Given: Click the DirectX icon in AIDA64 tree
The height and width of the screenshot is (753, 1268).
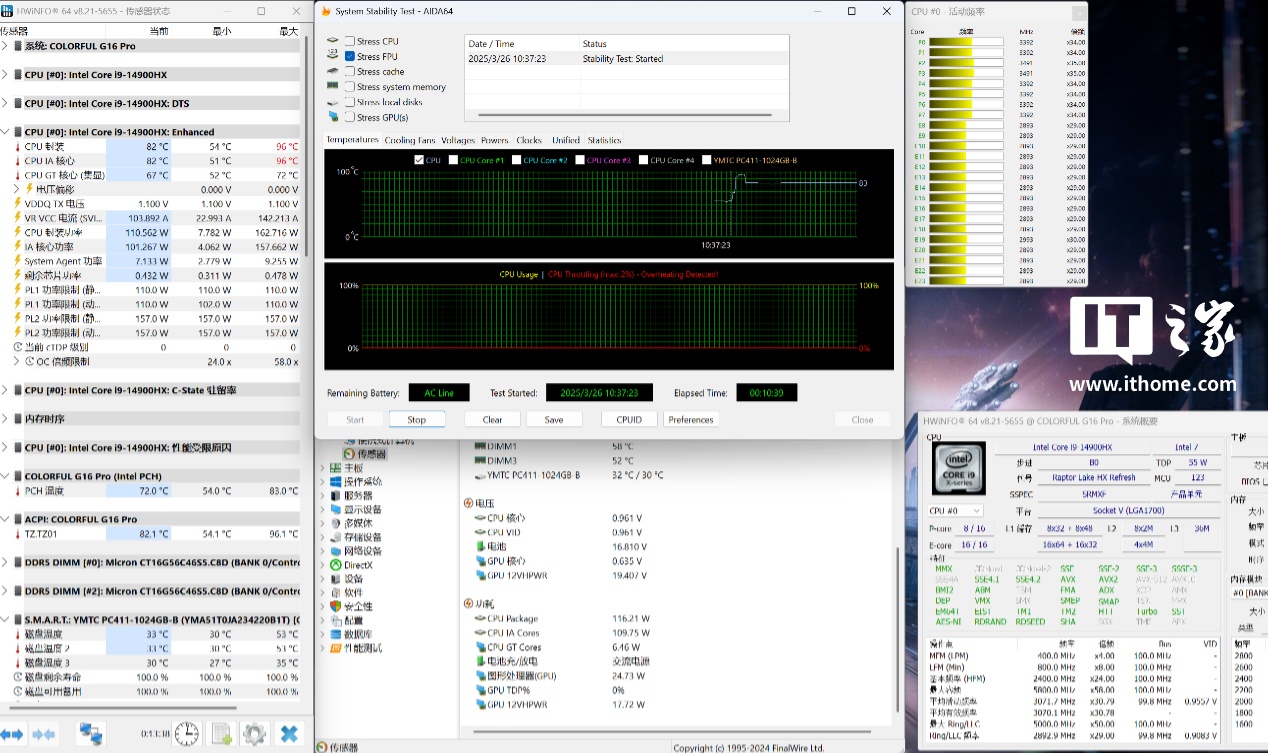Looking at the screenshot, I should tap(335, 565).
